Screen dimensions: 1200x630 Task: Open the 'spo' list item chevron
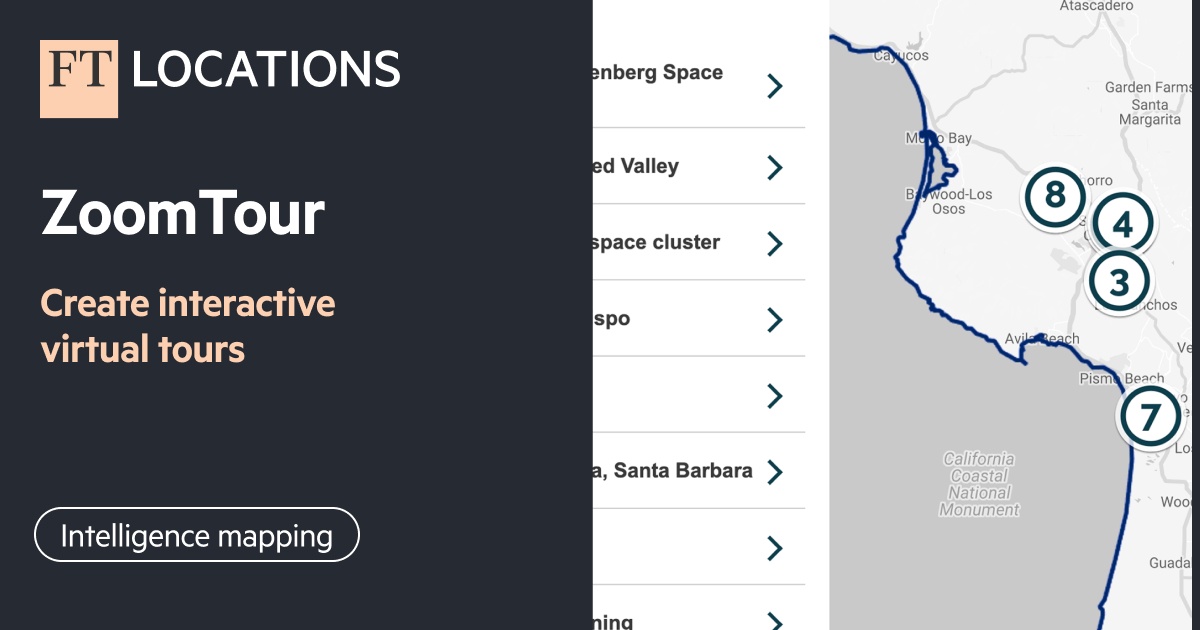coord(775,319)
